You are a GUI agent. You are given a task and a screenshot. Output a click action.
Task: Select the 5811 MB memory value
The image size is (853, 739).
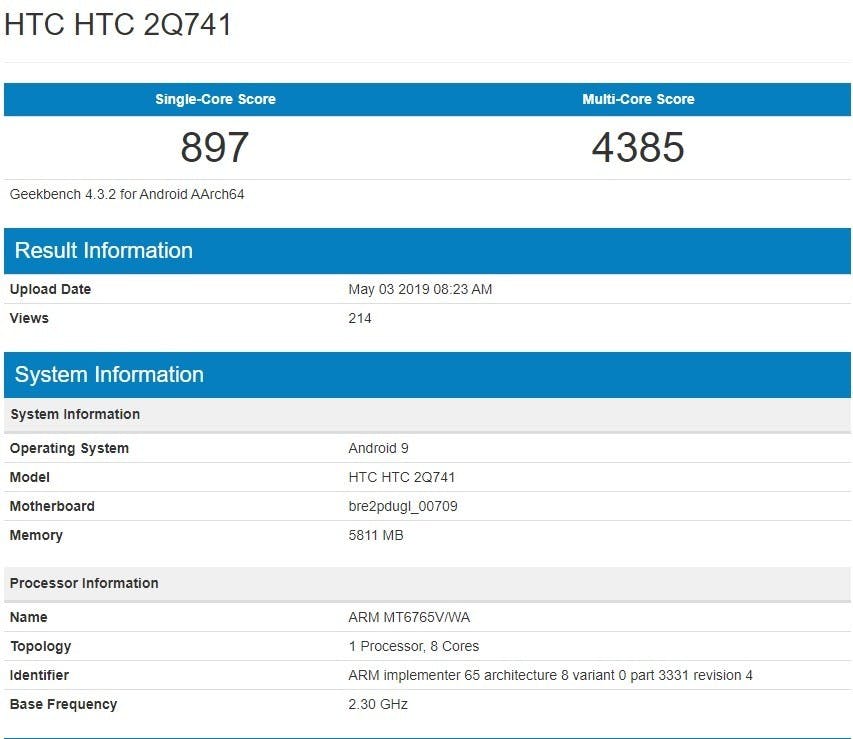coord(376,535)
